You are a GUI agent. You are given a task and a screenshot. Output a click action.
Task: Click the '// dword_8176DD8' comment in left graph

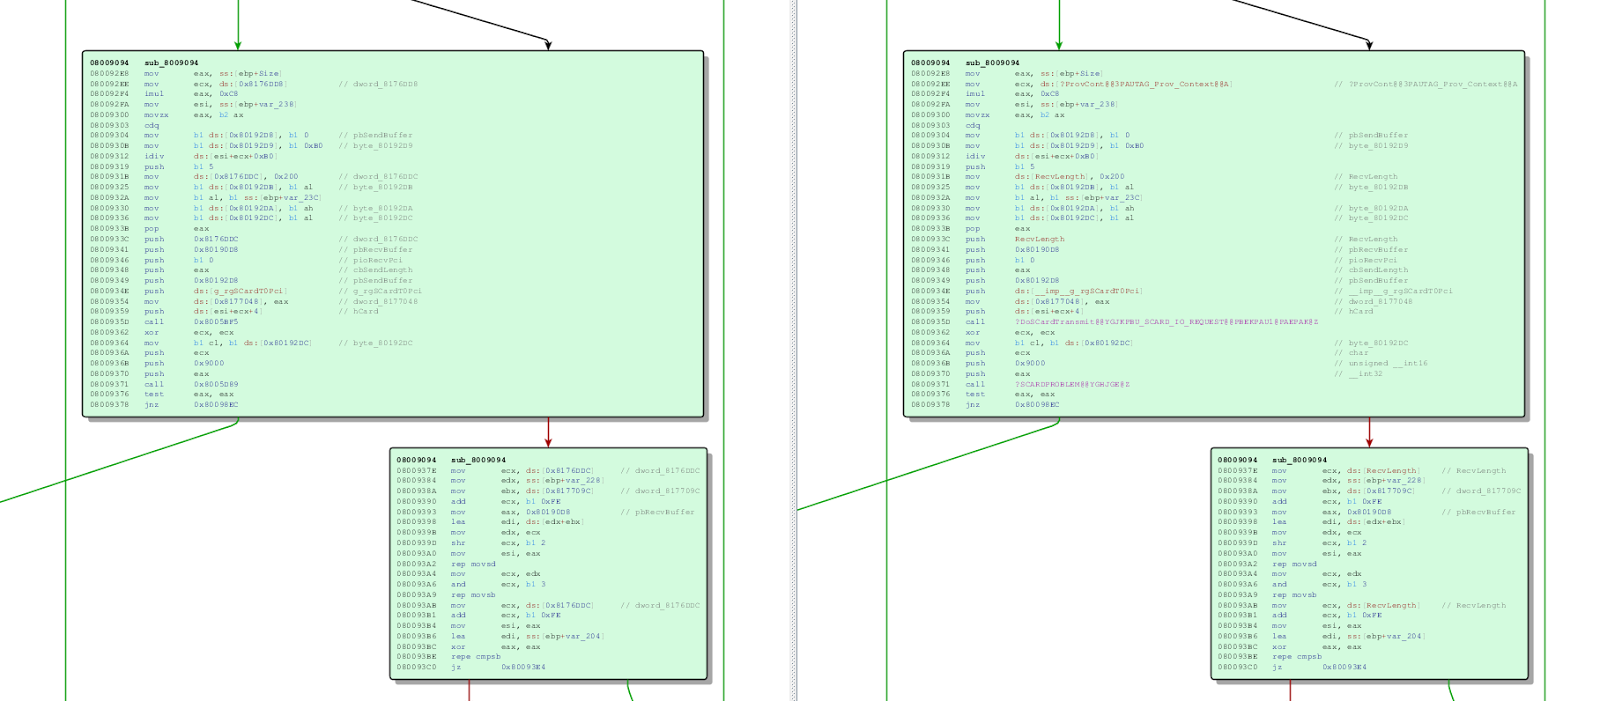(378, 84)
